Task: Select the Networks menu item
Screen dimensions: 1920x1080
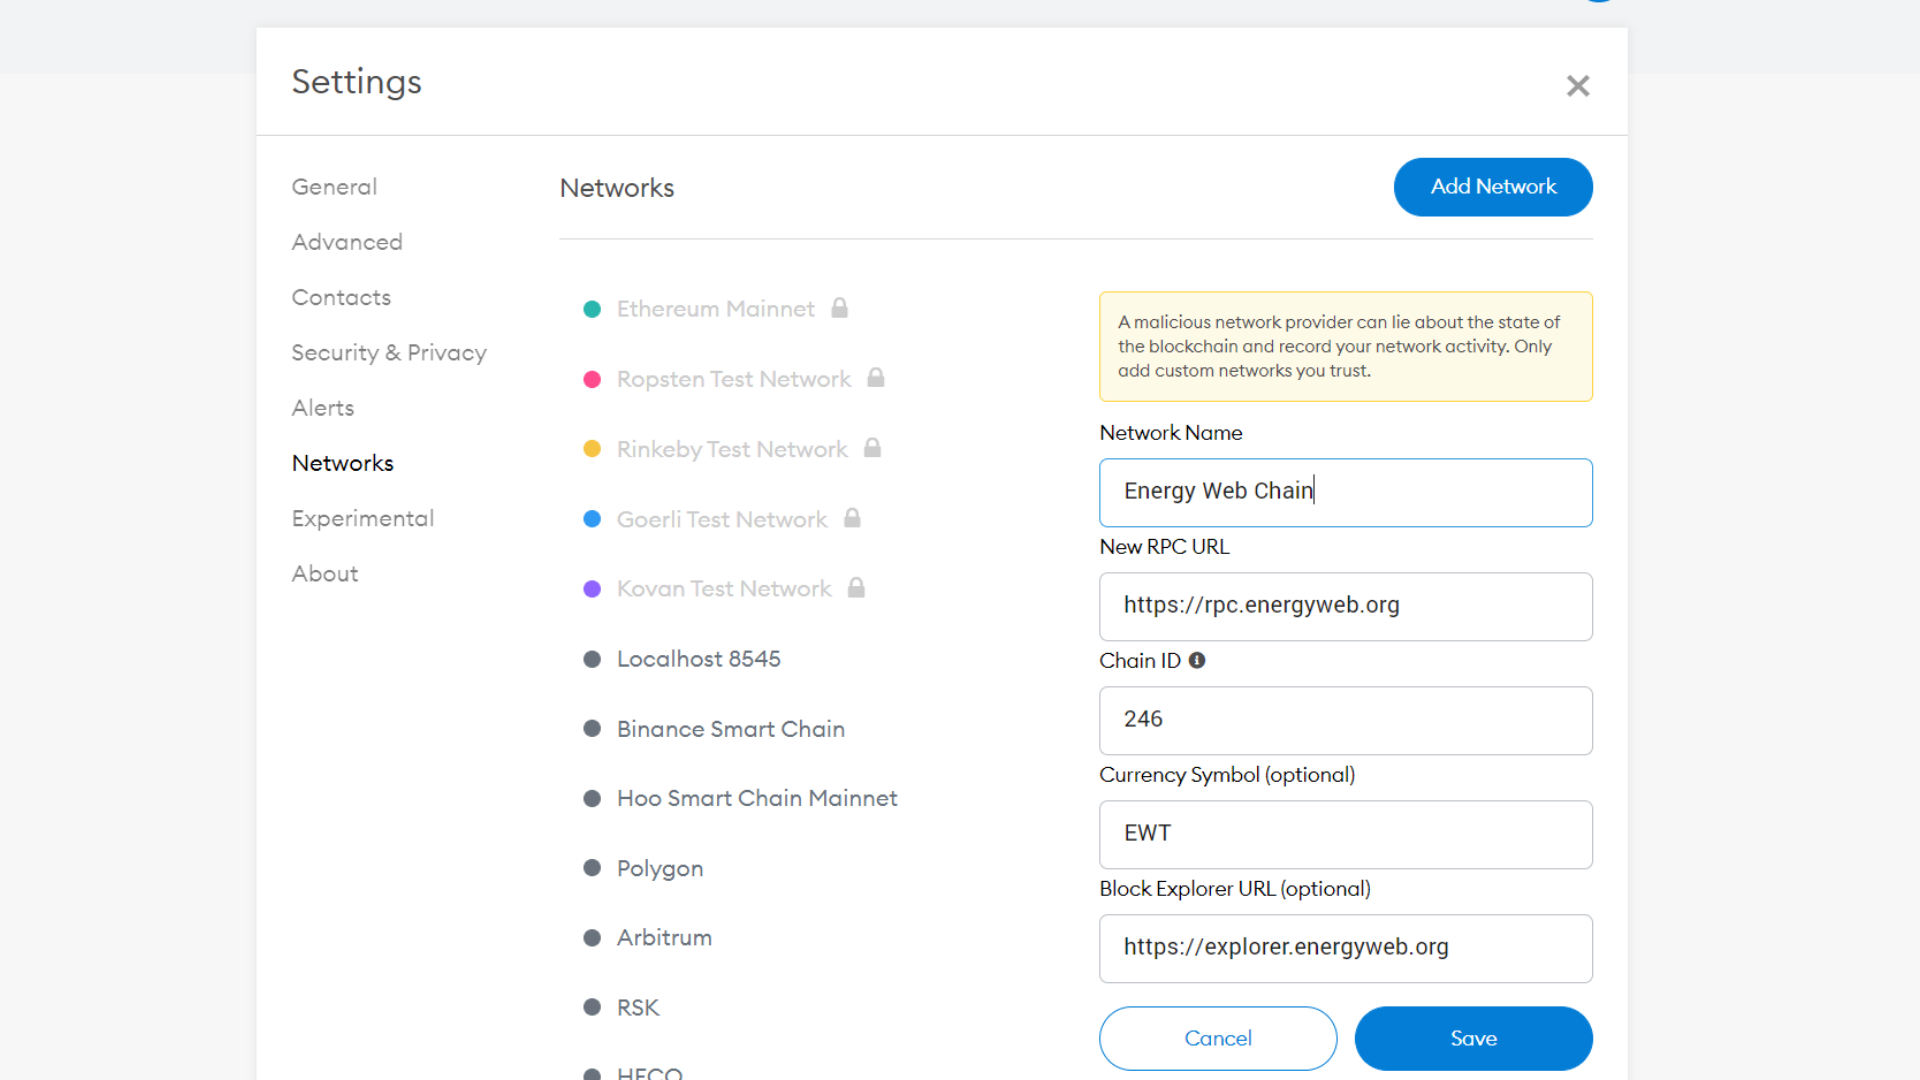Action: click(x=342, y=463)
